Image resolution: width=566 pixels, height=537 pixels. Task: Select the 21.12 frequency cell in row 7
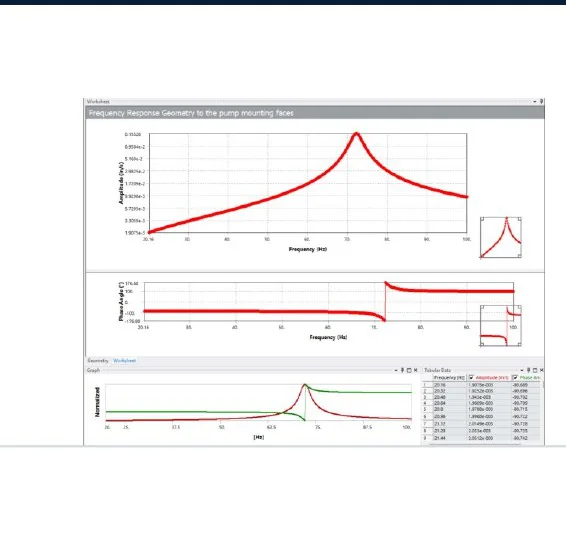449,424
